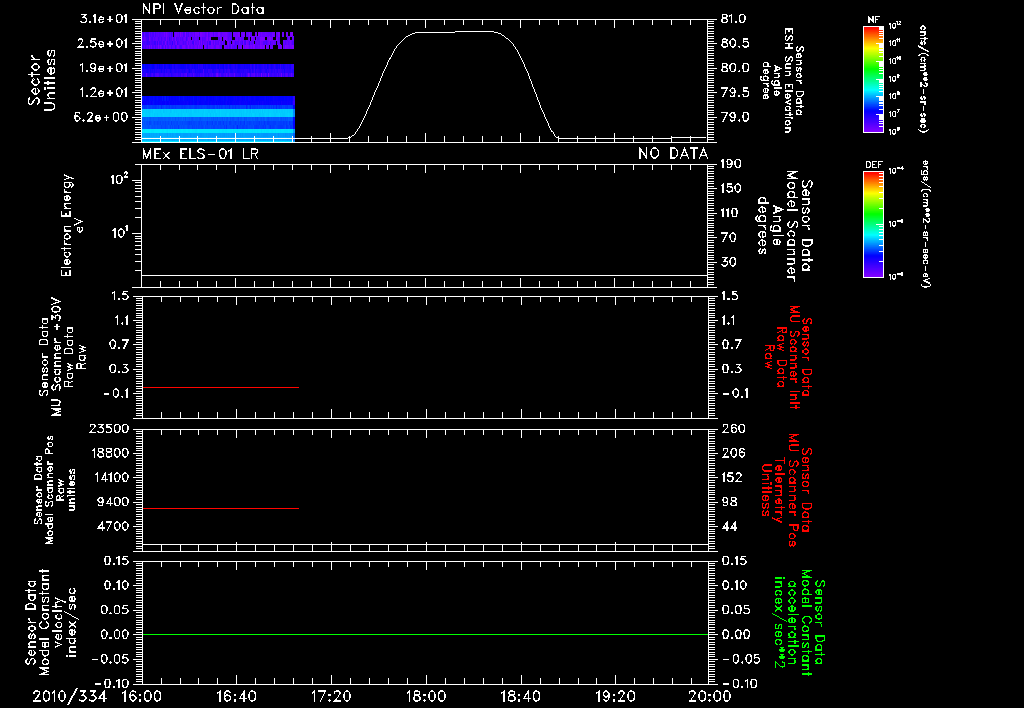This screenshot has height=708, width=1024.
Task: Click the 'NF' label above the color bar
Action: [873, 20]
